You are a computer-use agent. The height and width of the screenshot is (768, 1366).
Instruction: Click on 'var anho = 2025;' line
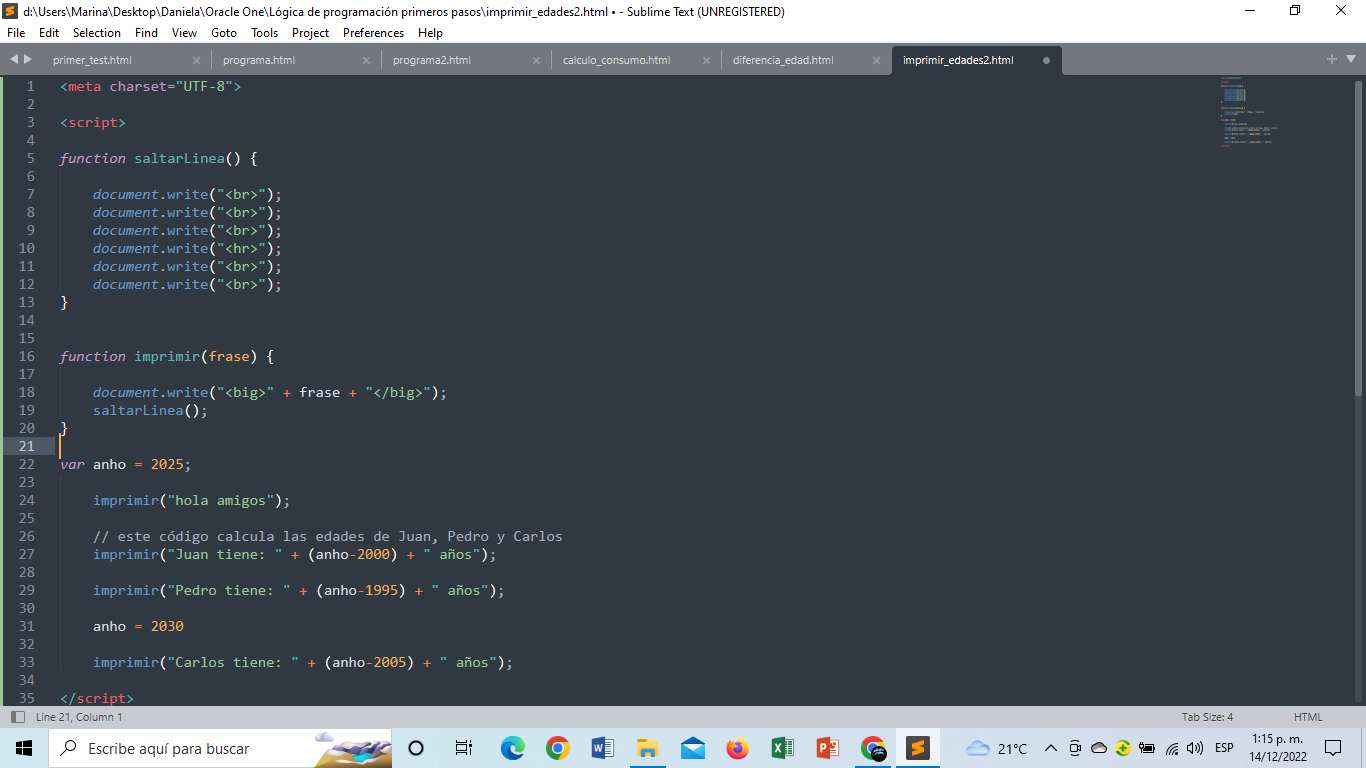[x=125, y=464]
